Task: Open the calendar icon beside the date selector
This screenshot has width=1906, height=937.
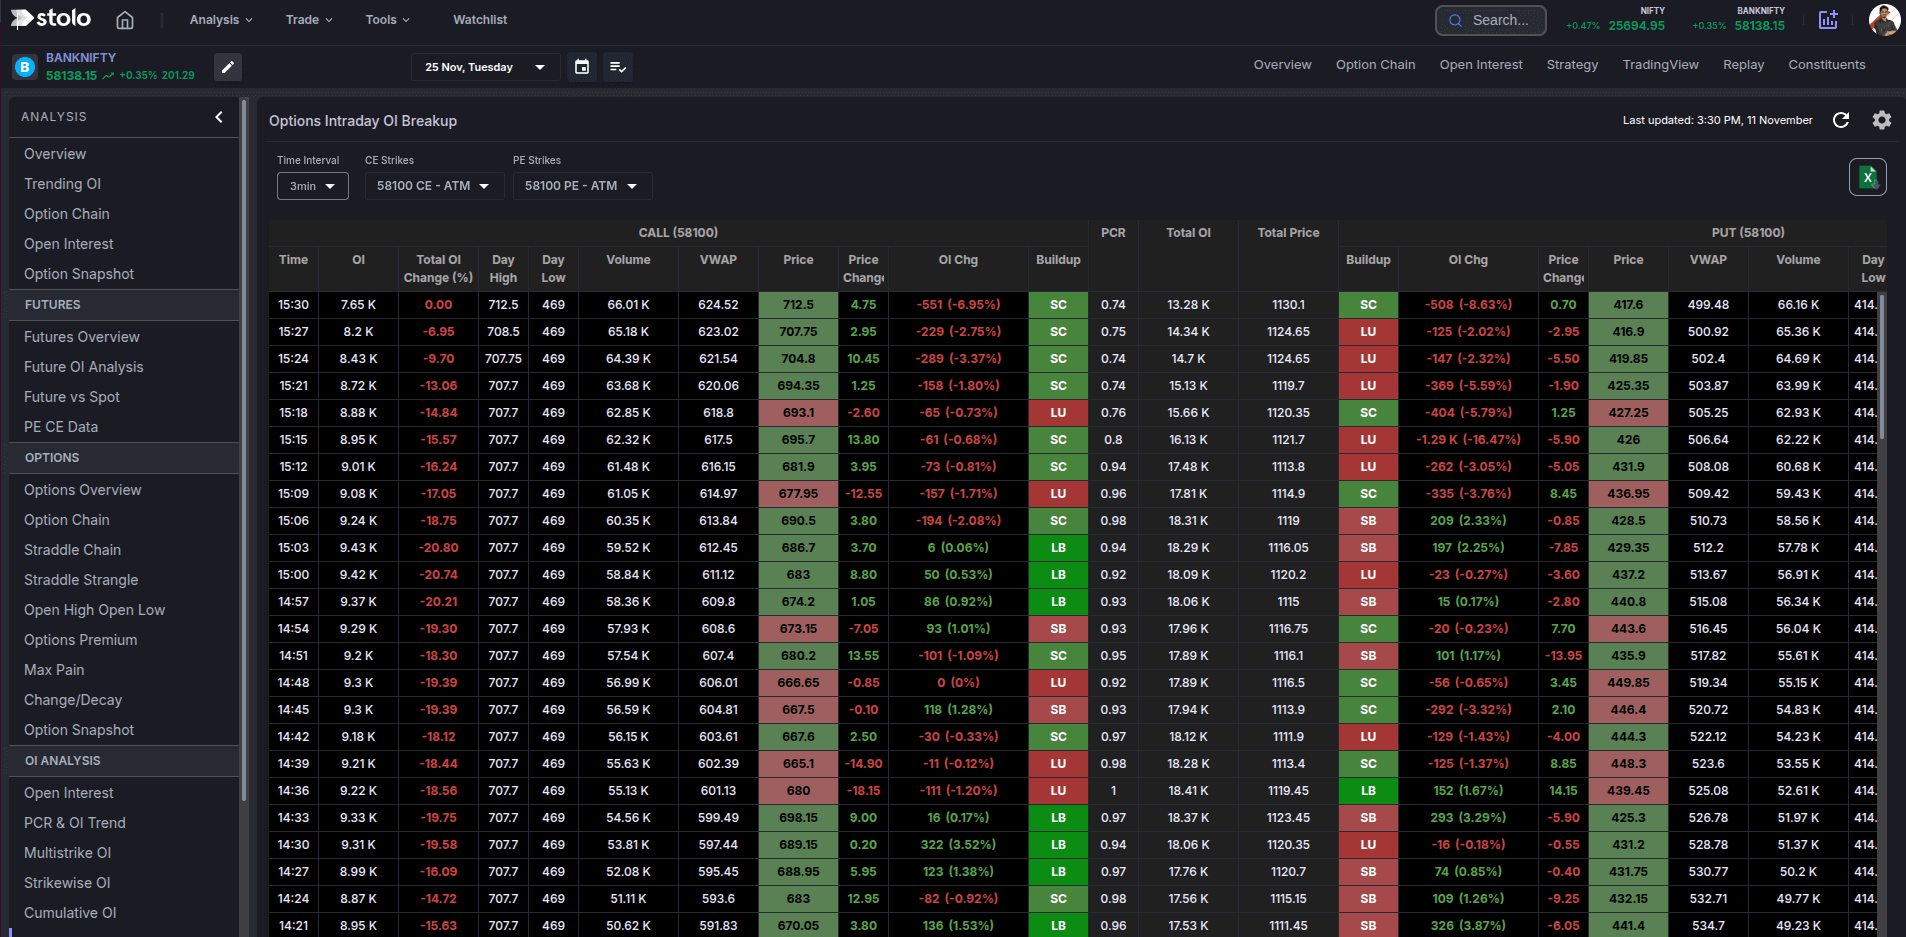Action: (582, 66)
